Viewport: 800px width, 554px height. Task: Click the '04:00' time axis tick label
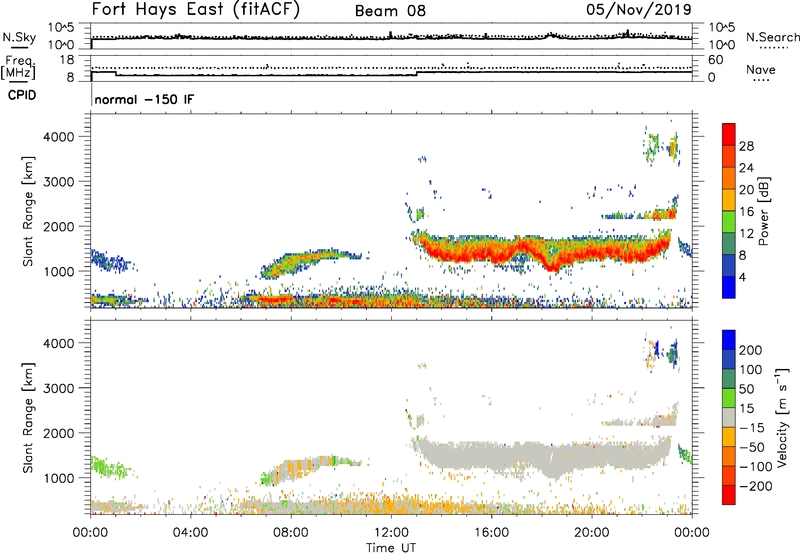point(190,533)
